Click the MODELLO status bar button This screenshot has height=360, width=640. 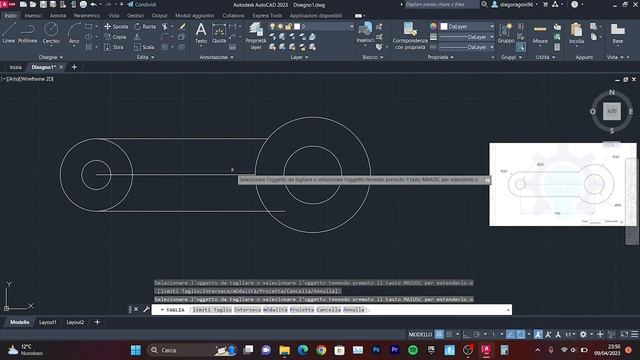click(x=420, y=334)
